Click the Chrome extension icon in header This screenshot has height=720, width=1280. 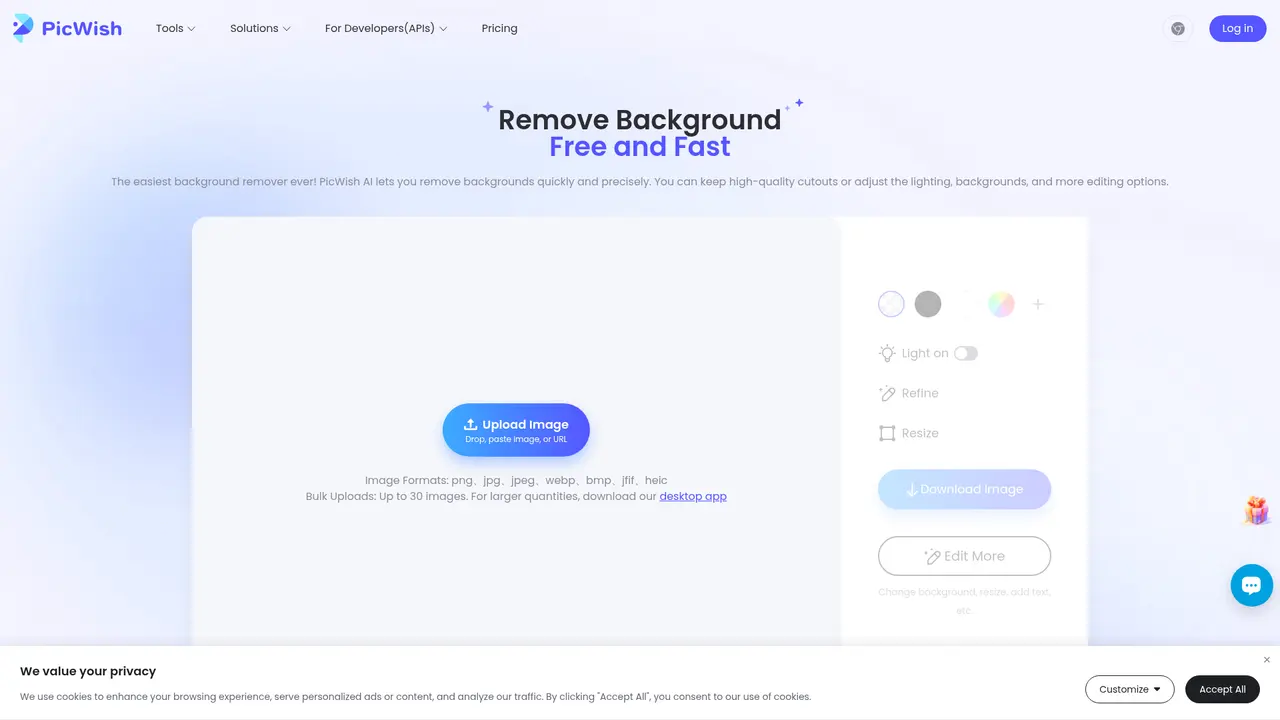tap(1178, 29)
